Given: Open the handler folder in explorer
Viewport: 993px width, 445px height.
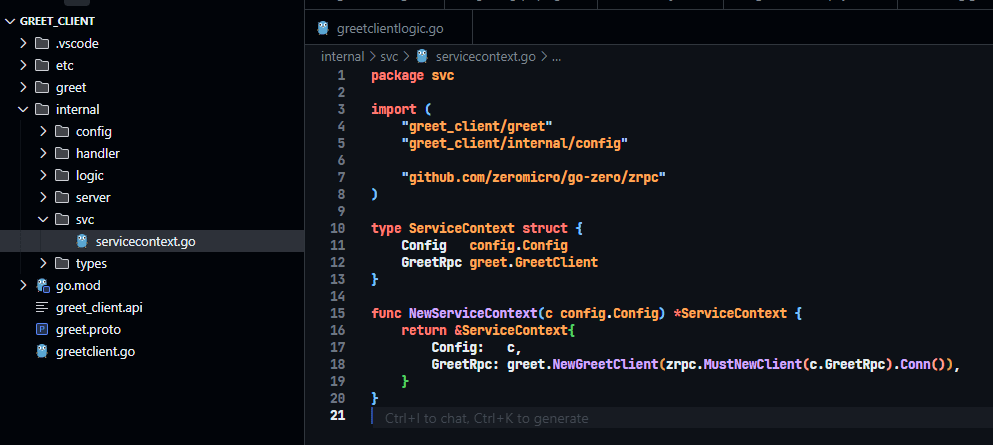Looking at the screenshot, I should [97, 153].
